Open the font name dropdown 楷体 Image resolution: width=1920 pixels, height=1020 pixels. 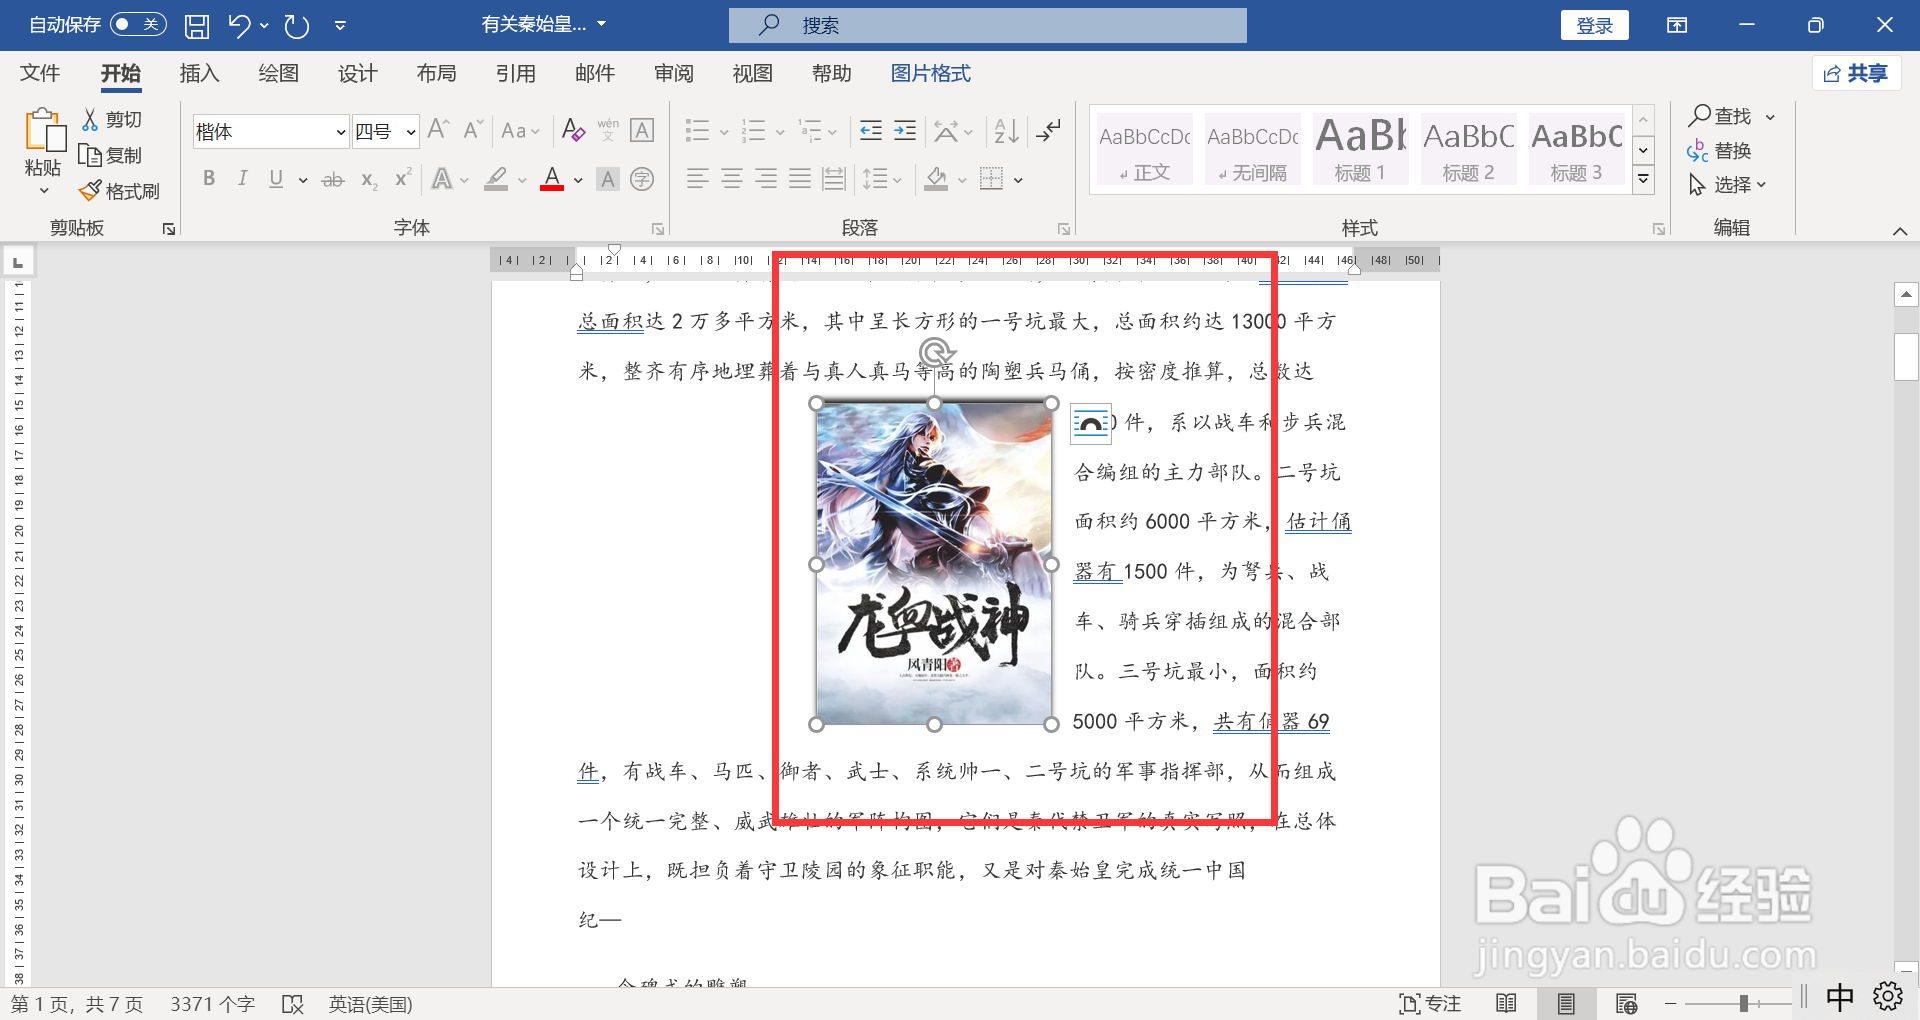[340, 132]
